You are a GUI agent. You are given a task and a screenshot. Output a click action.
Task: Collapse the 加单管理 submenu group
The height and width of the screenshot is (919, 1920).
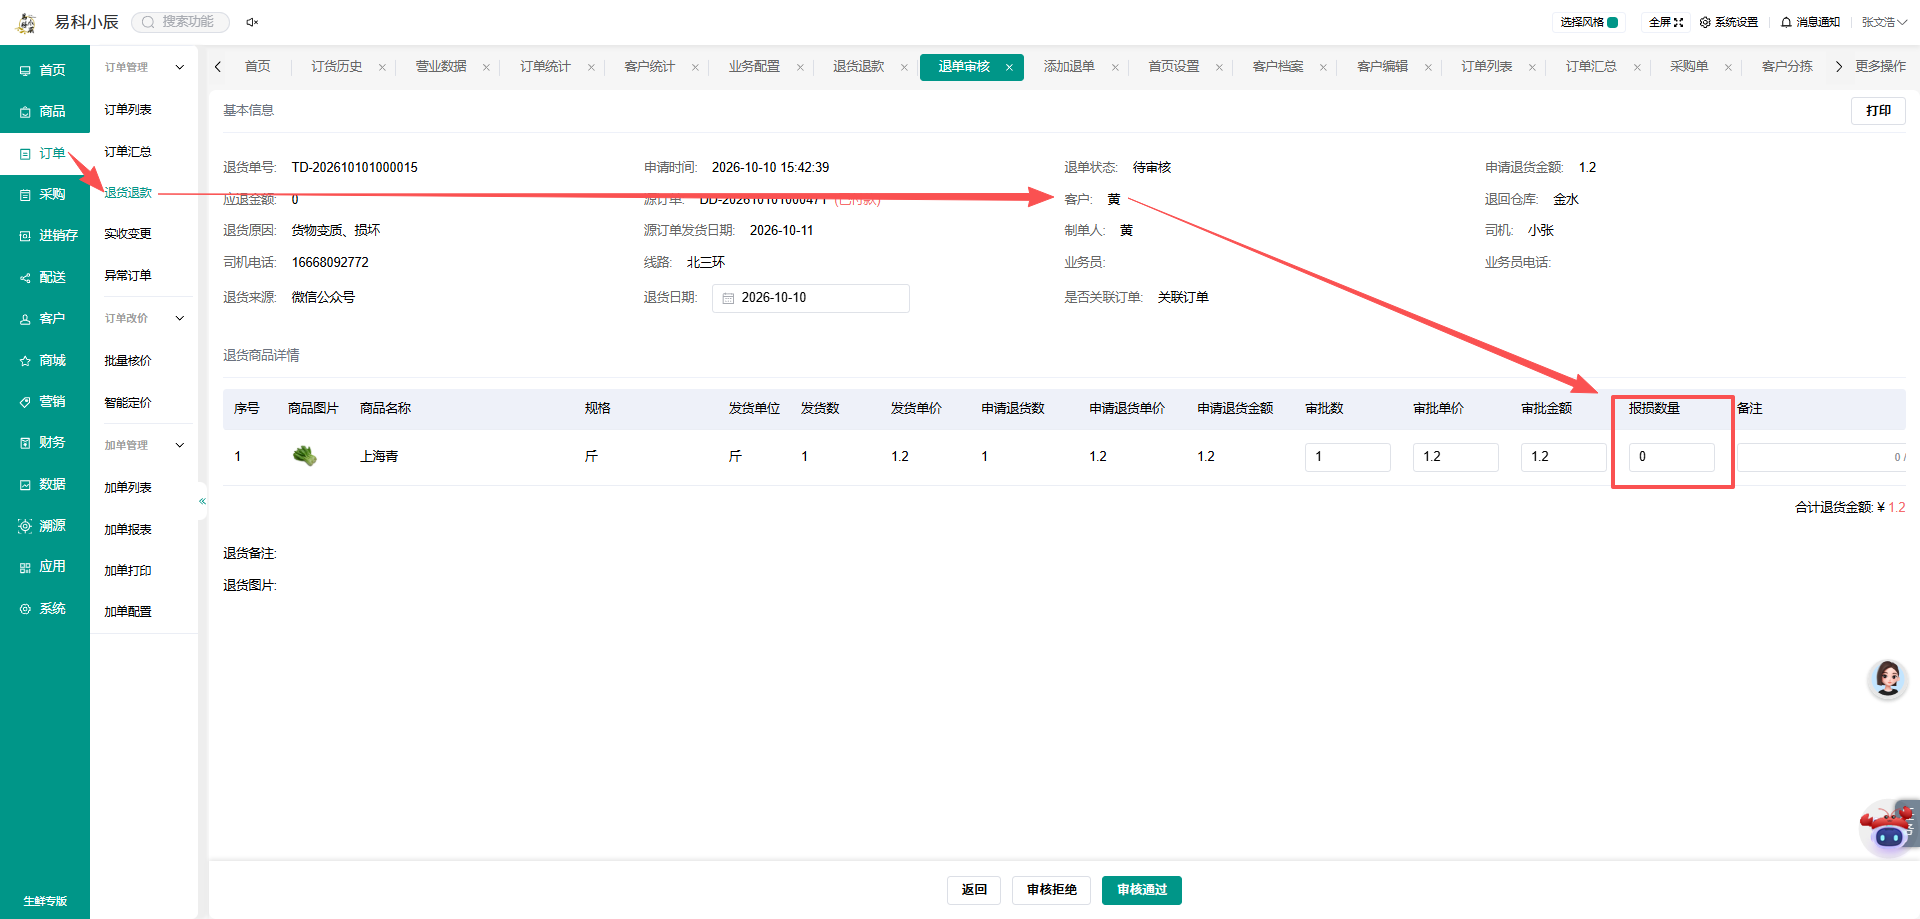click(x=180, y=445)
